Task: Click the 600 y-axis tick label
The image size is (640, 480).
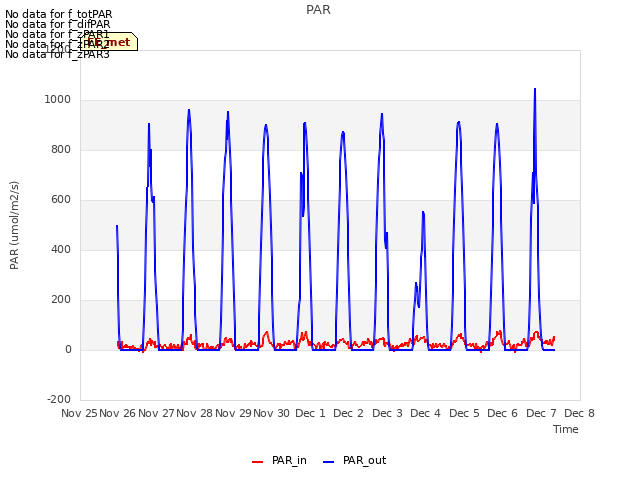Action: tap(61, 200)
